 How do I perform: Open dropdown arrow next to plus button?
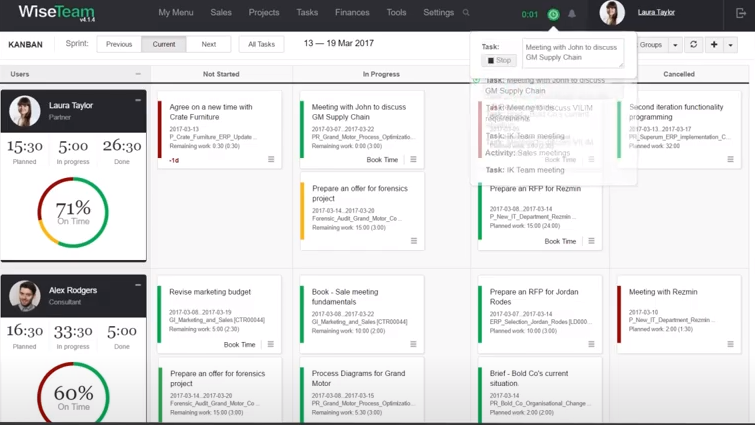[730, 45]
